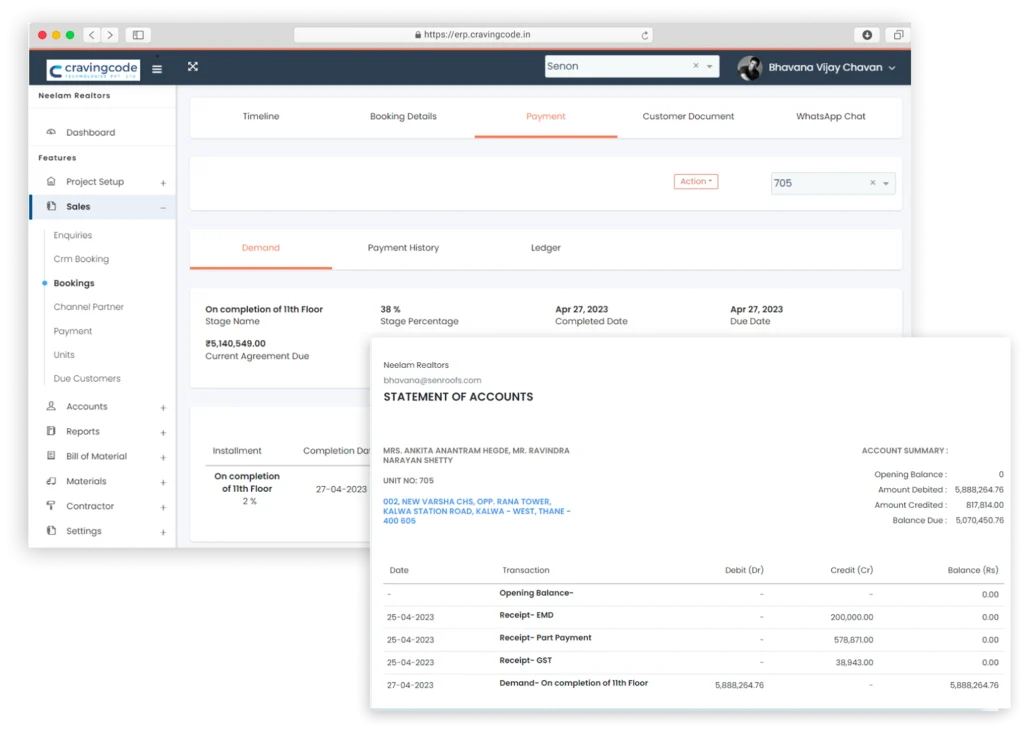Clear the Senon project selection
The image size is (1024, 729).
(696, 67)
